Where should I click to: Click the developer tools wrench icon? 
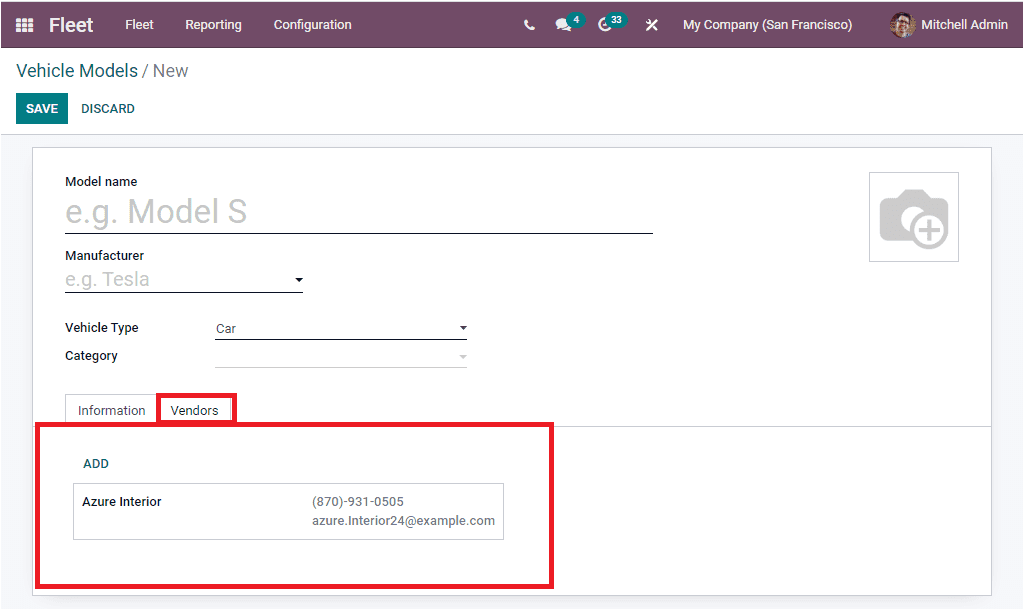pos(651,25)
